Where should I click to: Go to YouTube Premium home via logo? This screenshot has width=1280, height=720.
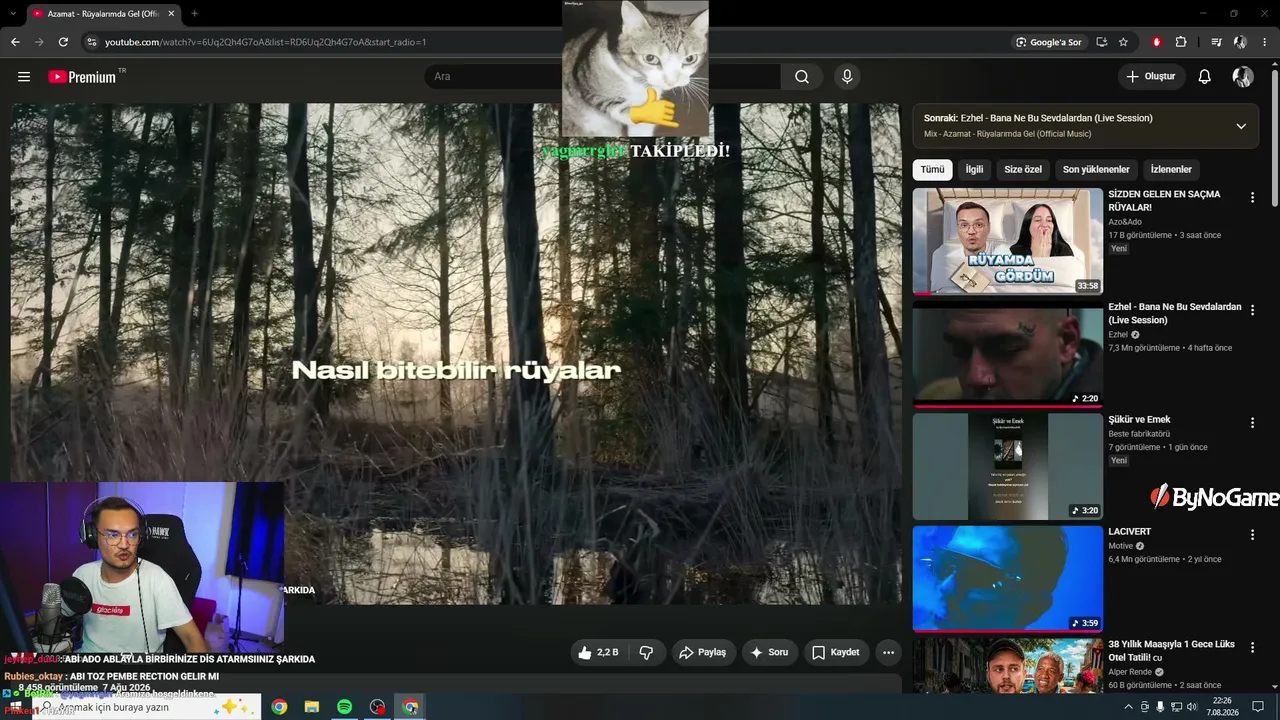pyautogui.click(x=82, y=77)
